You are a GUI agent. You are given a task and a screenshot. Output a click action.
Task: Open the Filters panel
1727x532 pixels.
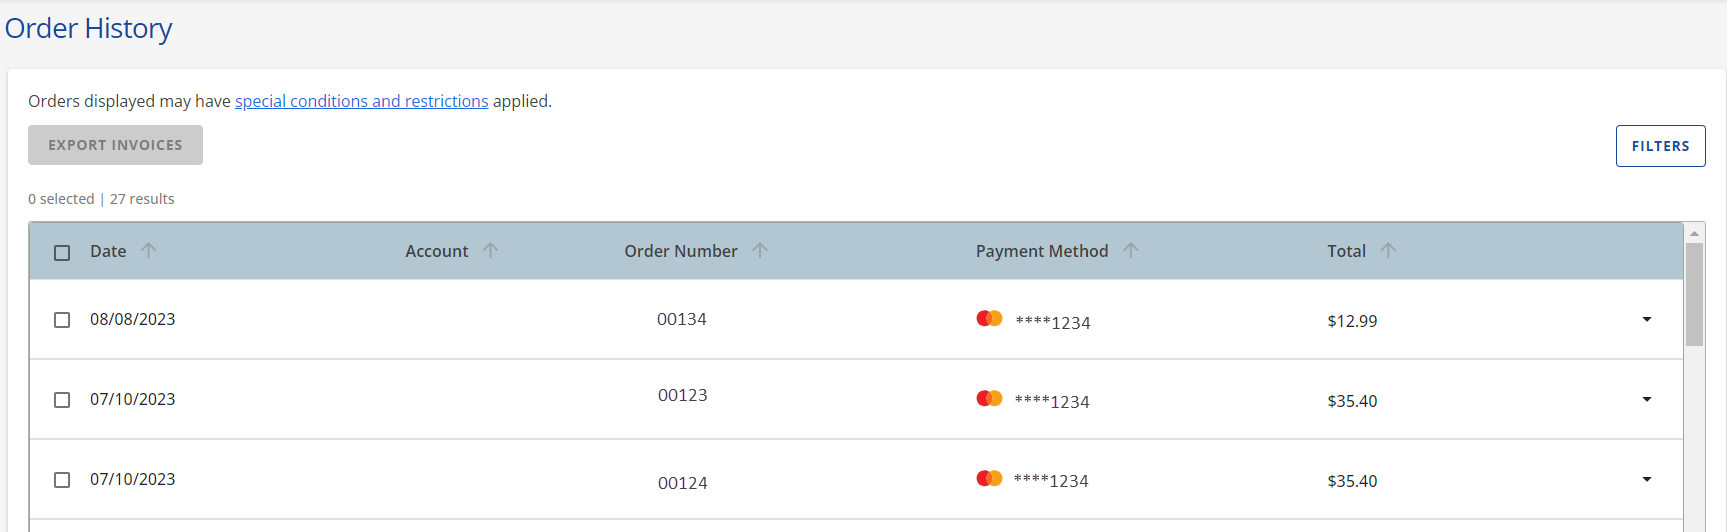[1660, 146]
